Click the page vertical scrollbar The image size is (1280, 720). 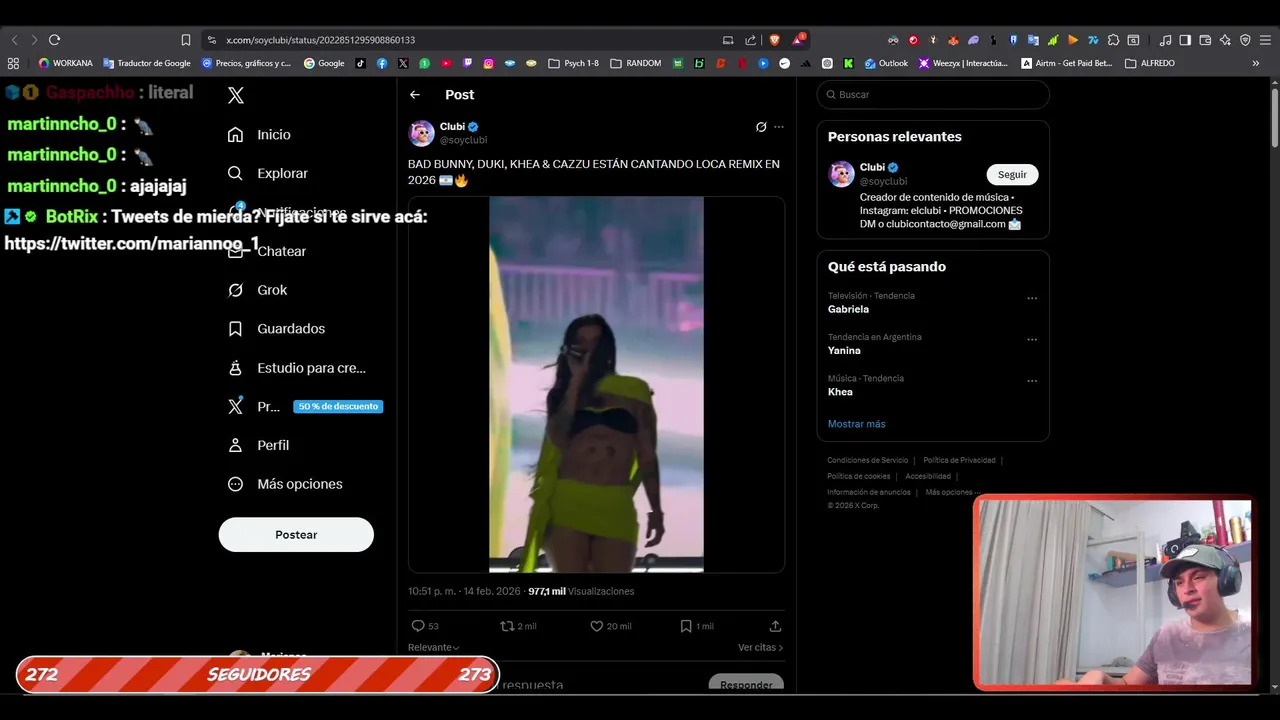click(x=1275, y=120)
